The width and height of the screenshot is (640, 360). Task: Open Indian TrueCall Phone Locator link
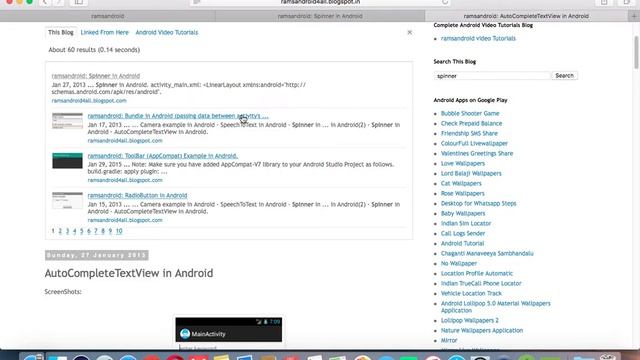tap(481, 283)
